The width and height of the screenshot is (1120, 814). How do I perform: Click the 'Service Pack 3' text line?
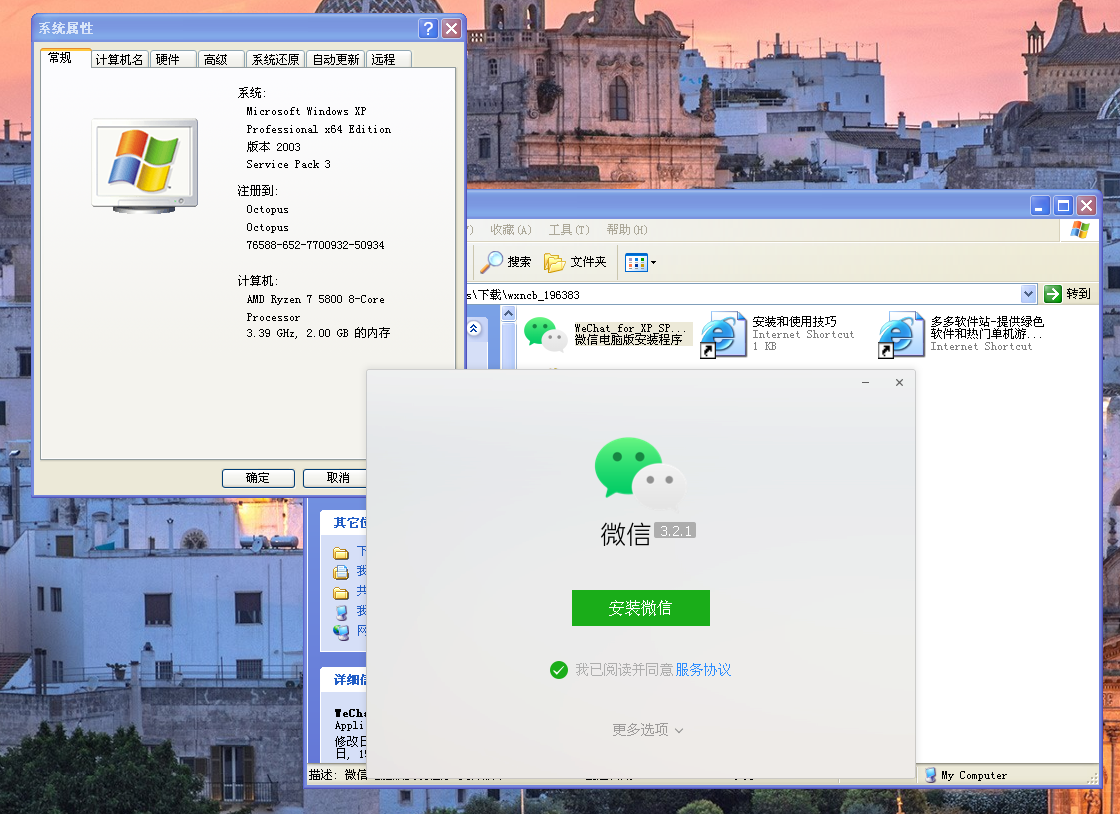[x=289, y=164]
